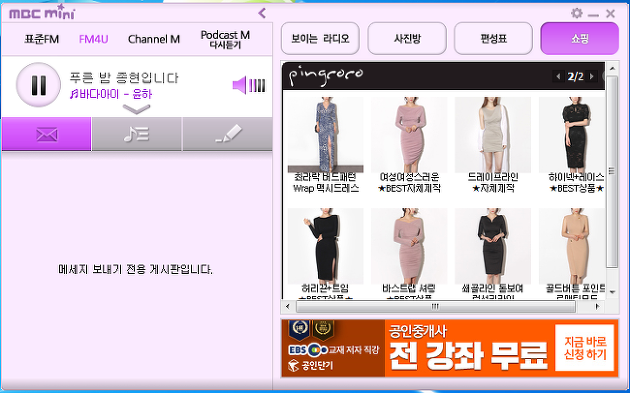Go to previous pingroro page arrow

(558, 76)
